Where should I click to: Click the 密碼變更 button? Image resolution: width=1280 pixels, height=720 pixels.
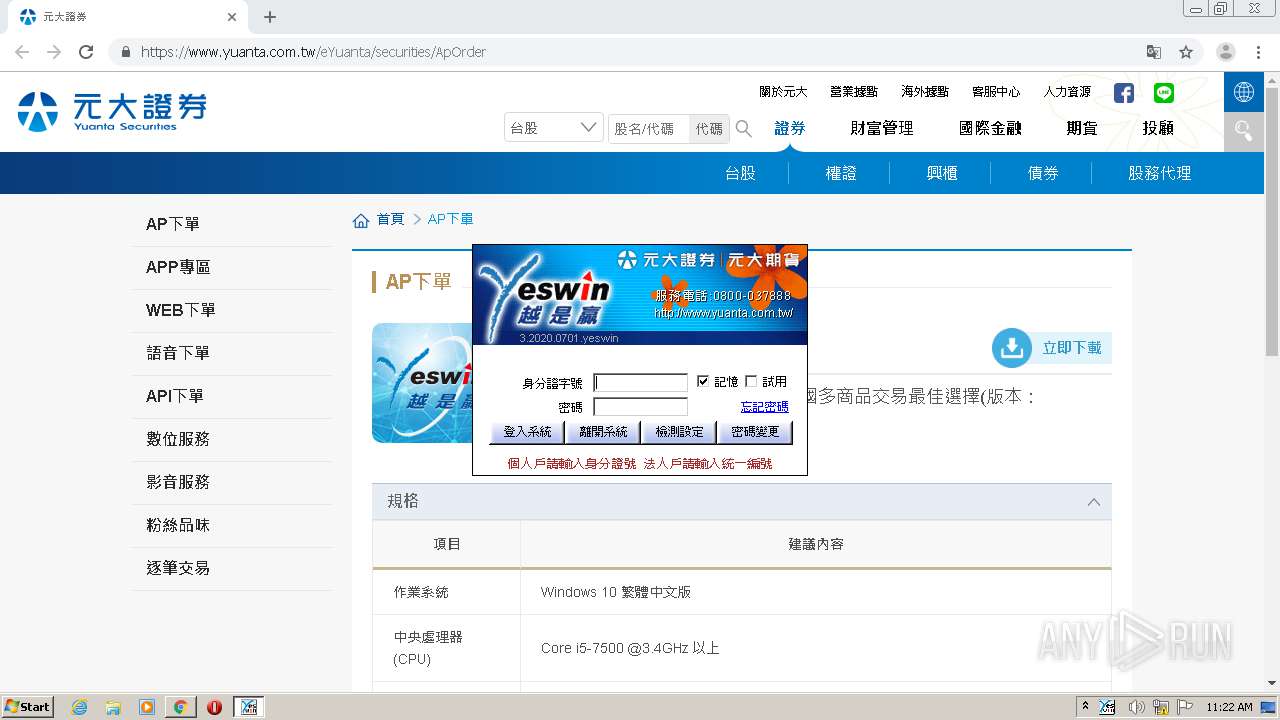pyautogui.click(x=755, y=432)
